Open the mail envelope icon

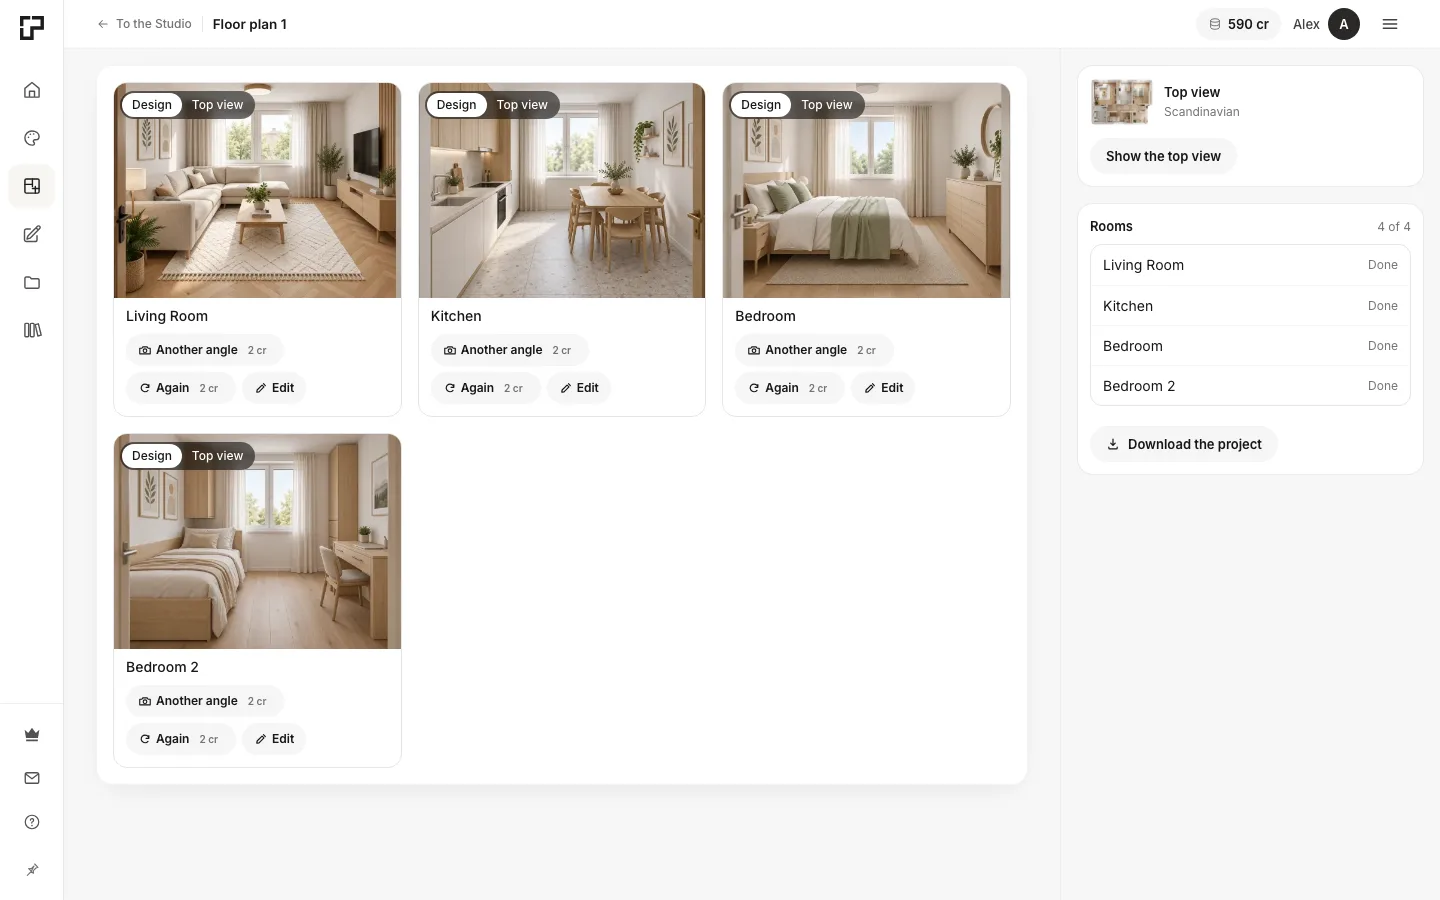point(32,778)
